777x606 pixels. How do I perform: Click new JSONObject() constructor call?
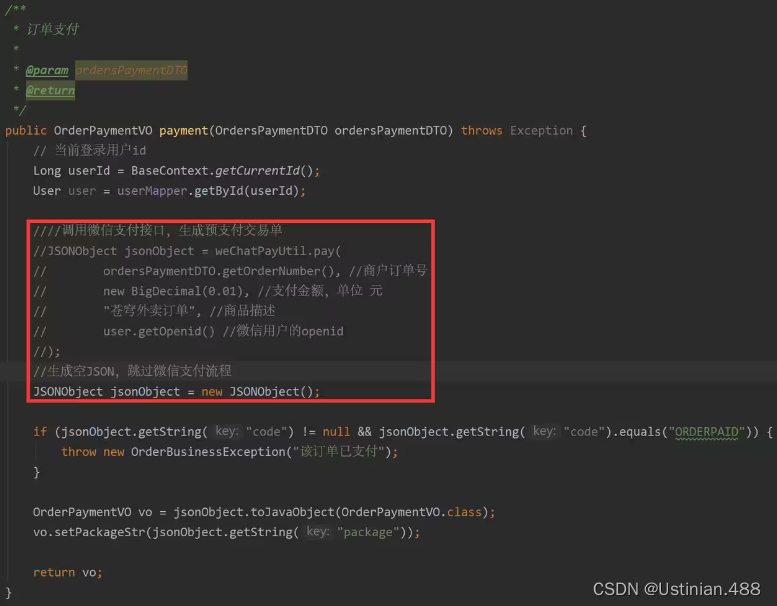(257, 392)
